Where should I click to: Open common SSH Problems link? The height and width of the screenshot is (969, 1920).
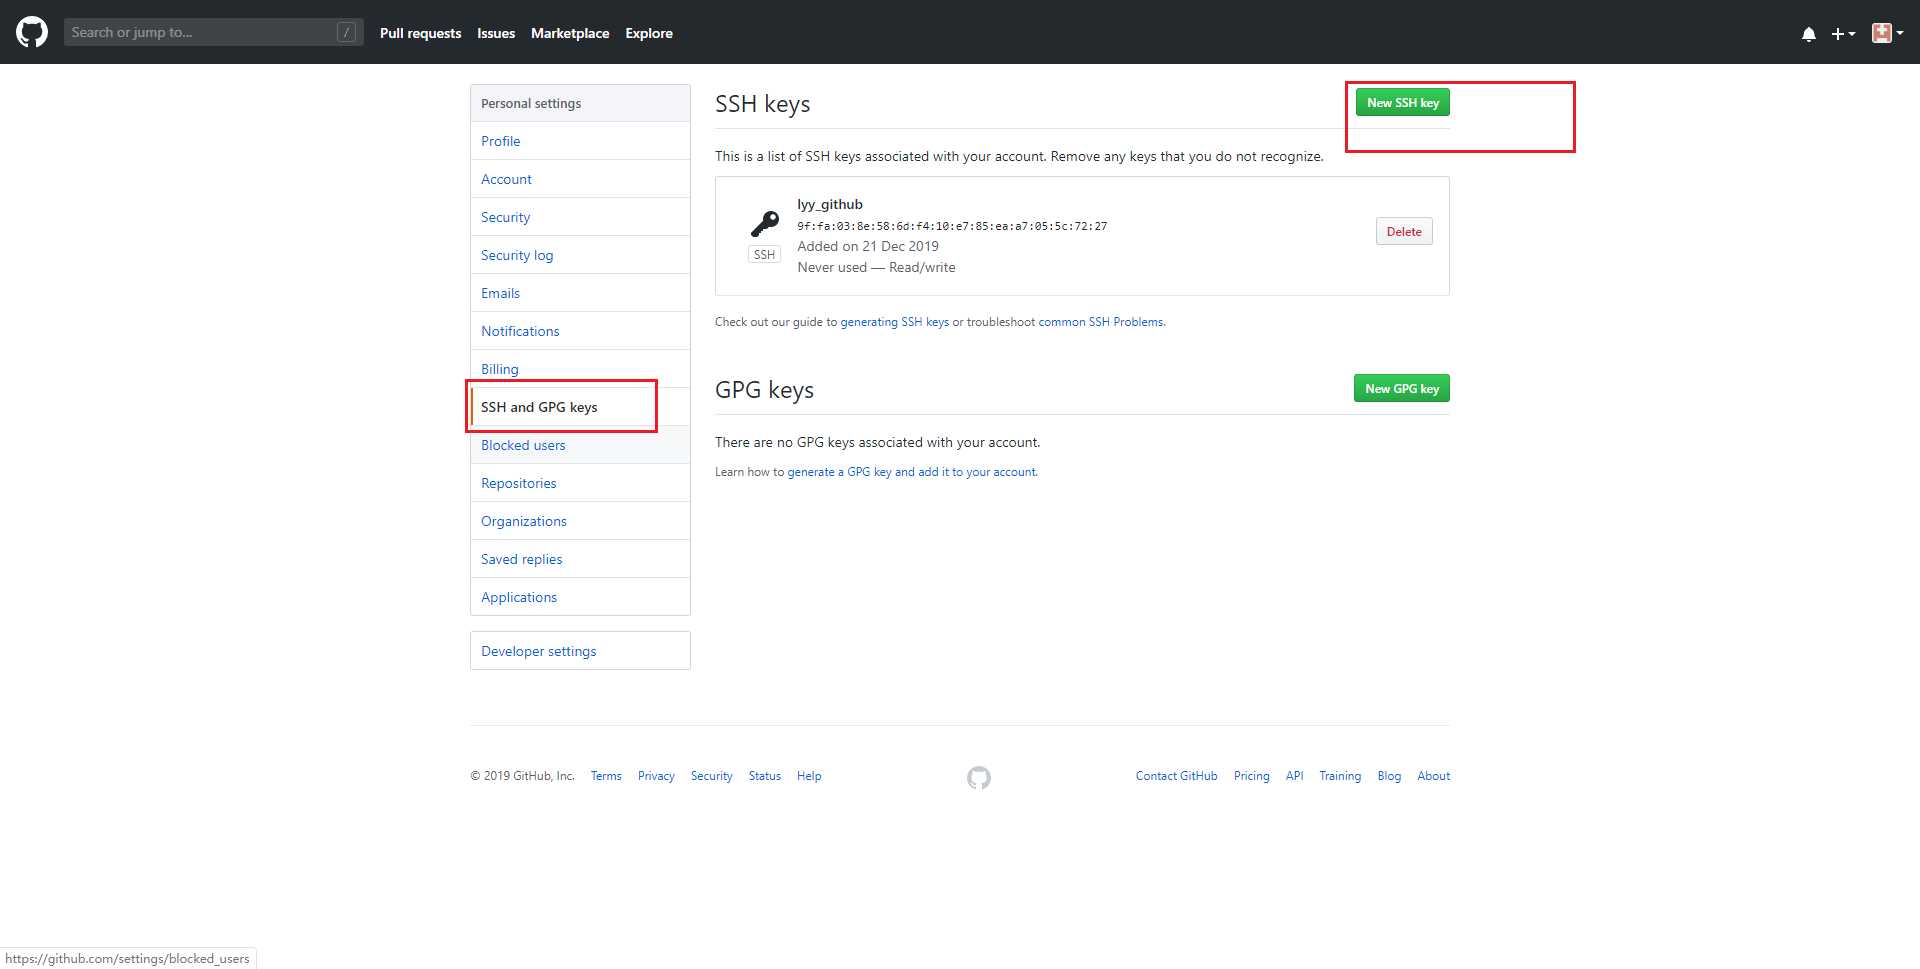point(1101,322)
